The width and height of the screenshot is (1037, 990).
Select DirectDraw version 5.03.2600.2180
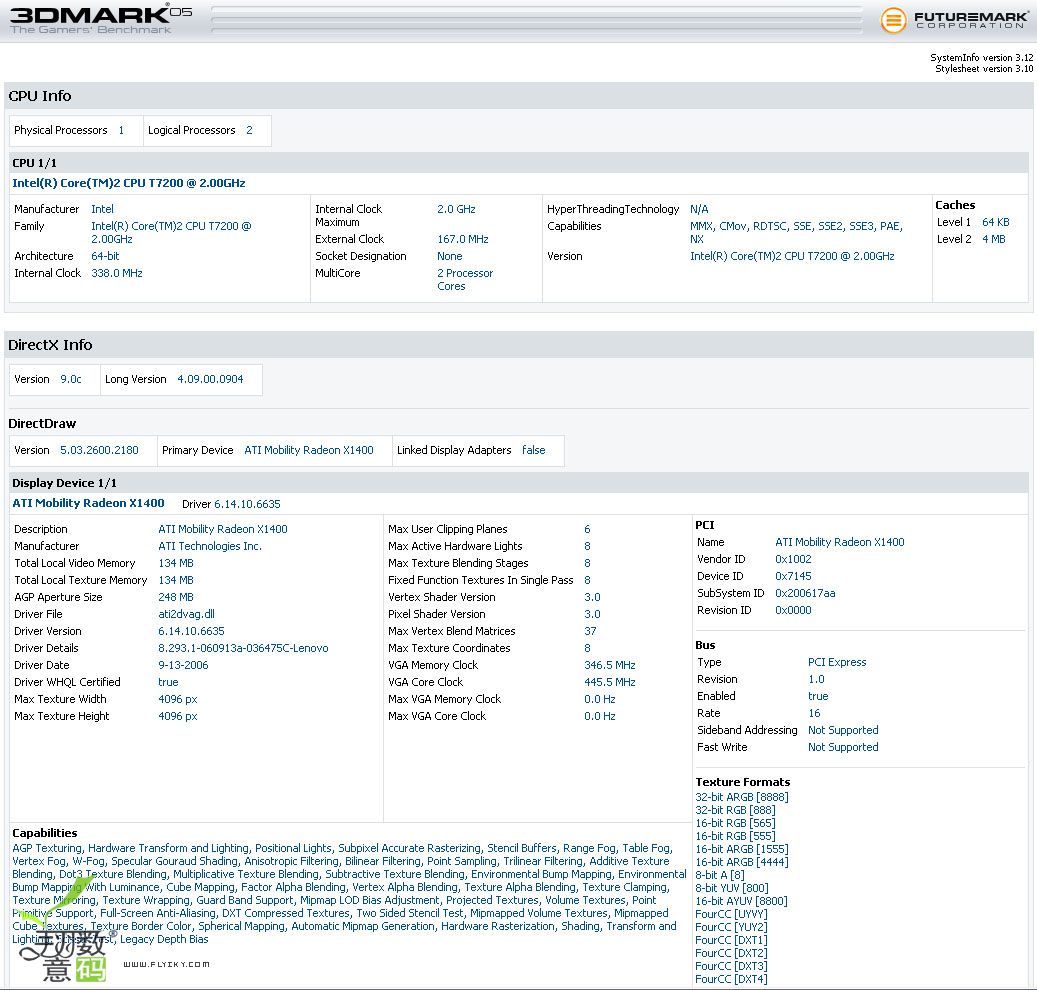click(99, 450)
